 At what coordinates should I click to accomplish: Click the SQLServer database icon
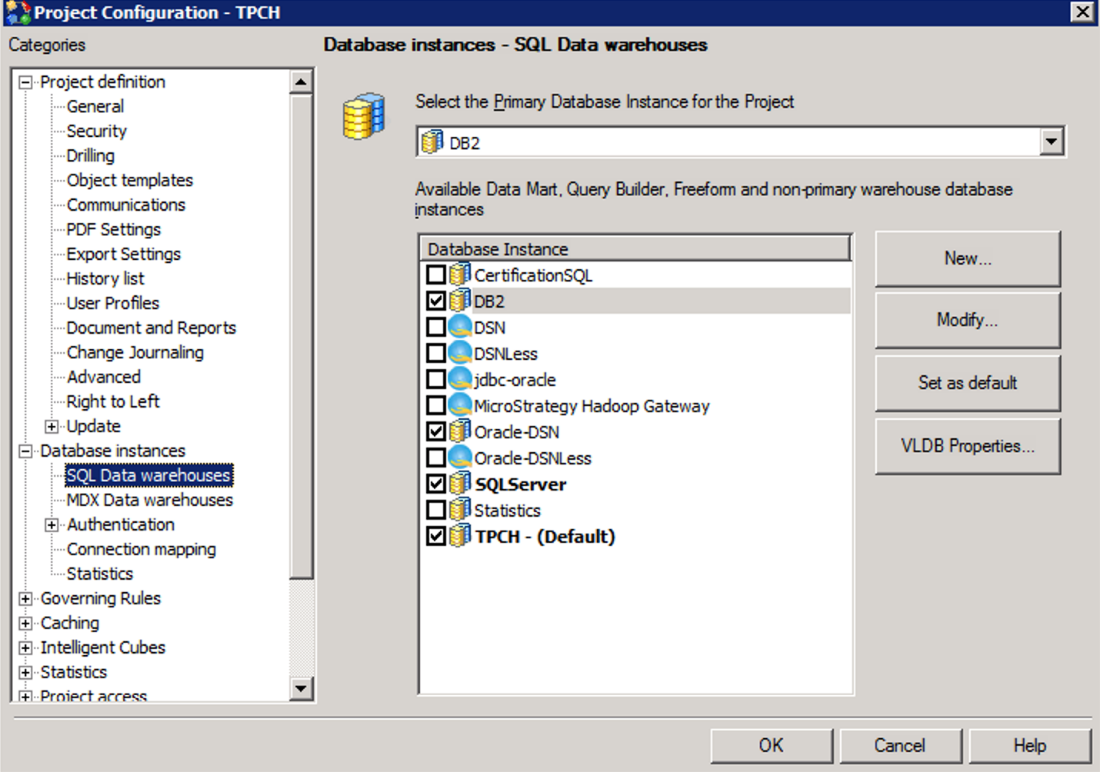460,484
